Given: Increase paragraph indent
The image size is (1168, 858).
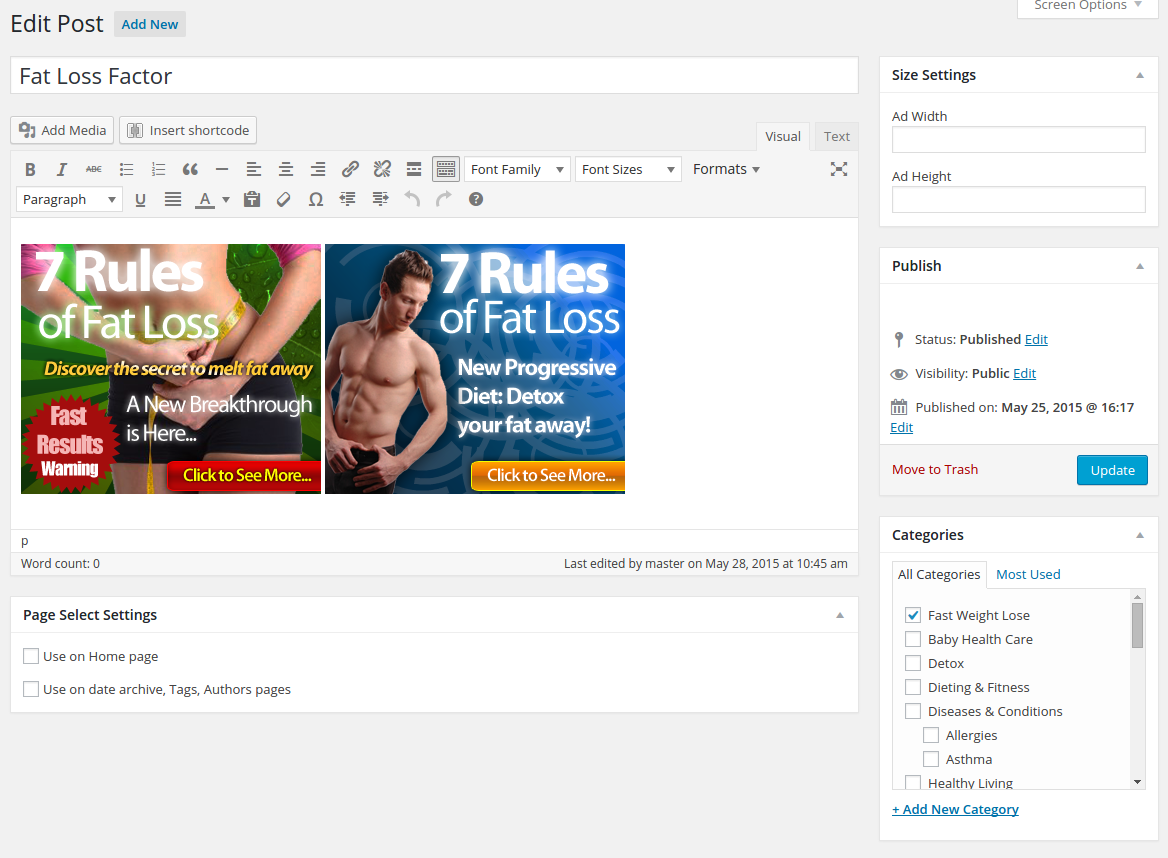Looking at the screenshot, I should 380,200.
